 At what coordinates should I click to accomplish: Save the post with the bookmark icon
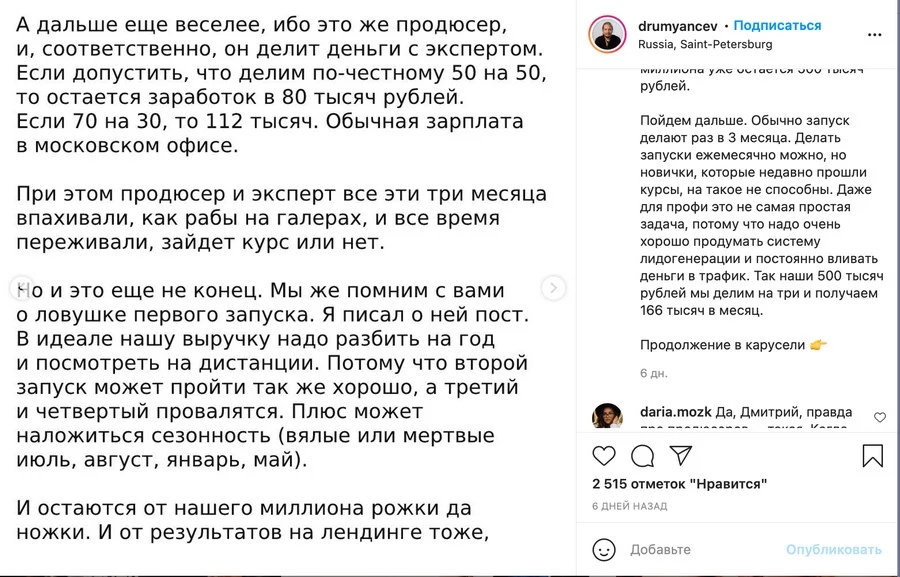[x=873, y=455]
